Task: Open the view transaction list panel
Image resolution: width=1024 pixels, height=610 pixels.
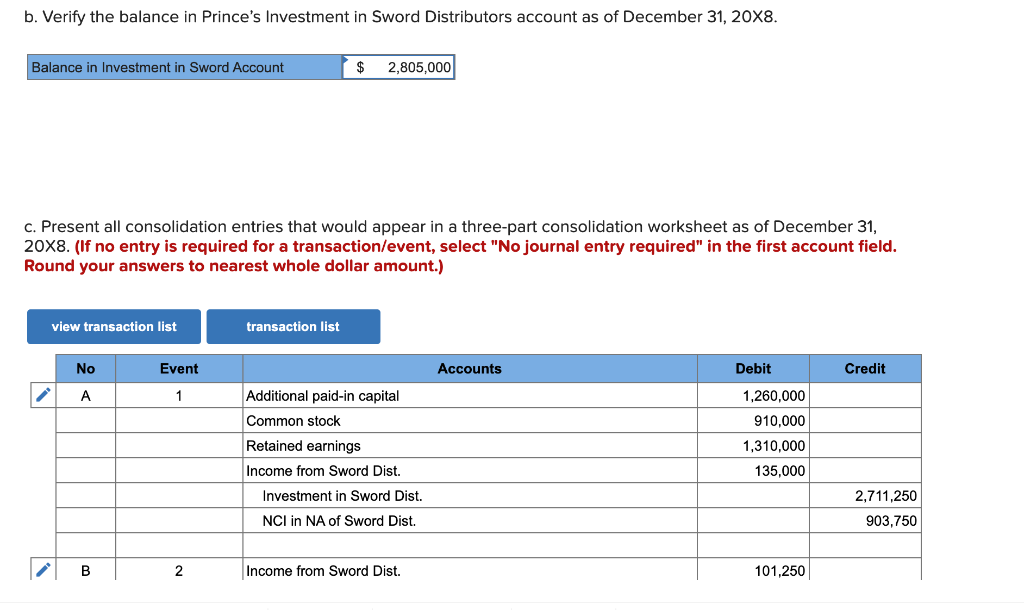Action: click(113, 326)
